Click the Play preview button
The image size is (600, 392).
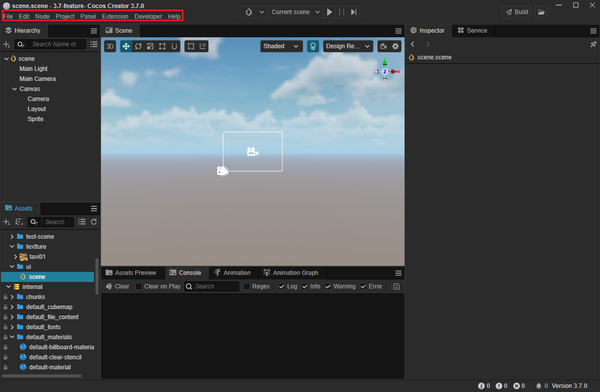click(x=329, y=12)
